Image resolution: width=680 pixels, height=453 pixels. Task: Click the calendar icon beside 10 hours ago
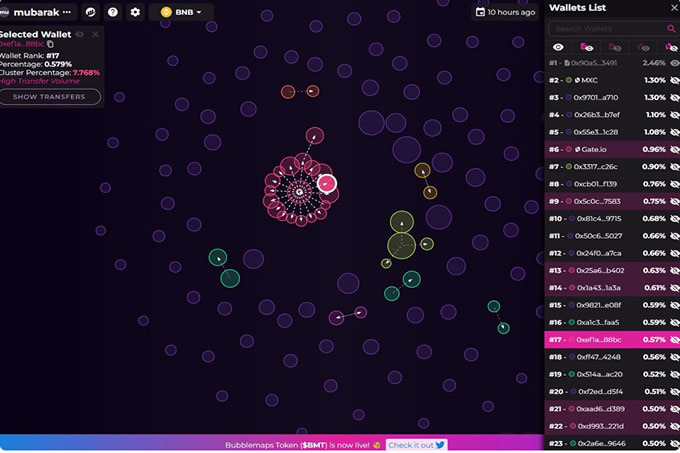click(x=480, y=12)
